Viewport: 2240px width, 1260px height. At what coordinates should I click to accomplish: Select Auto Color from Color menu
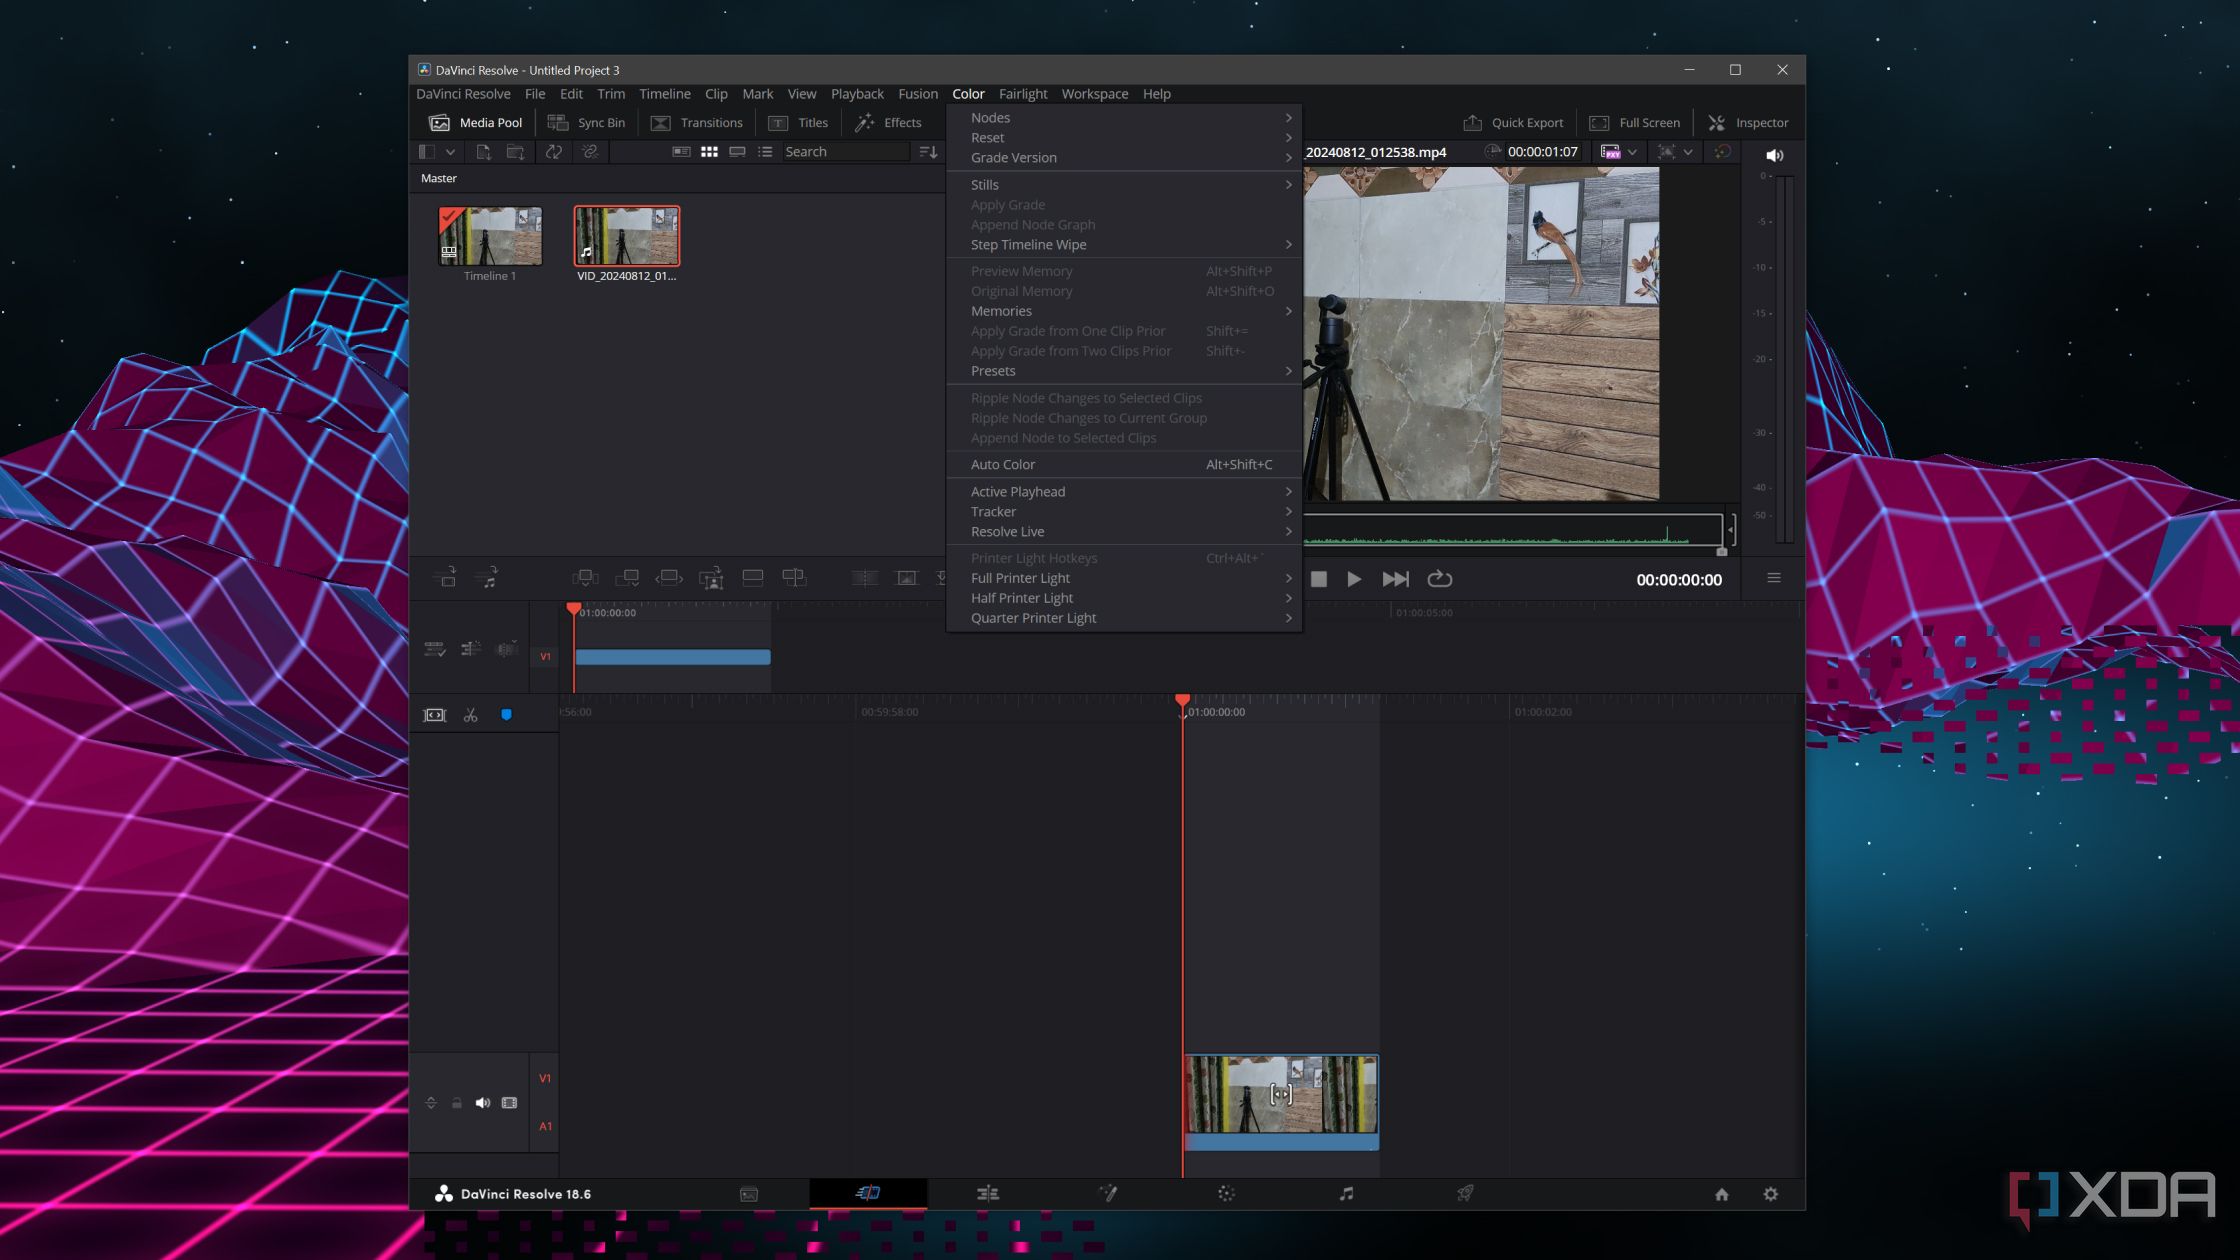click(x=1002, y=465)
